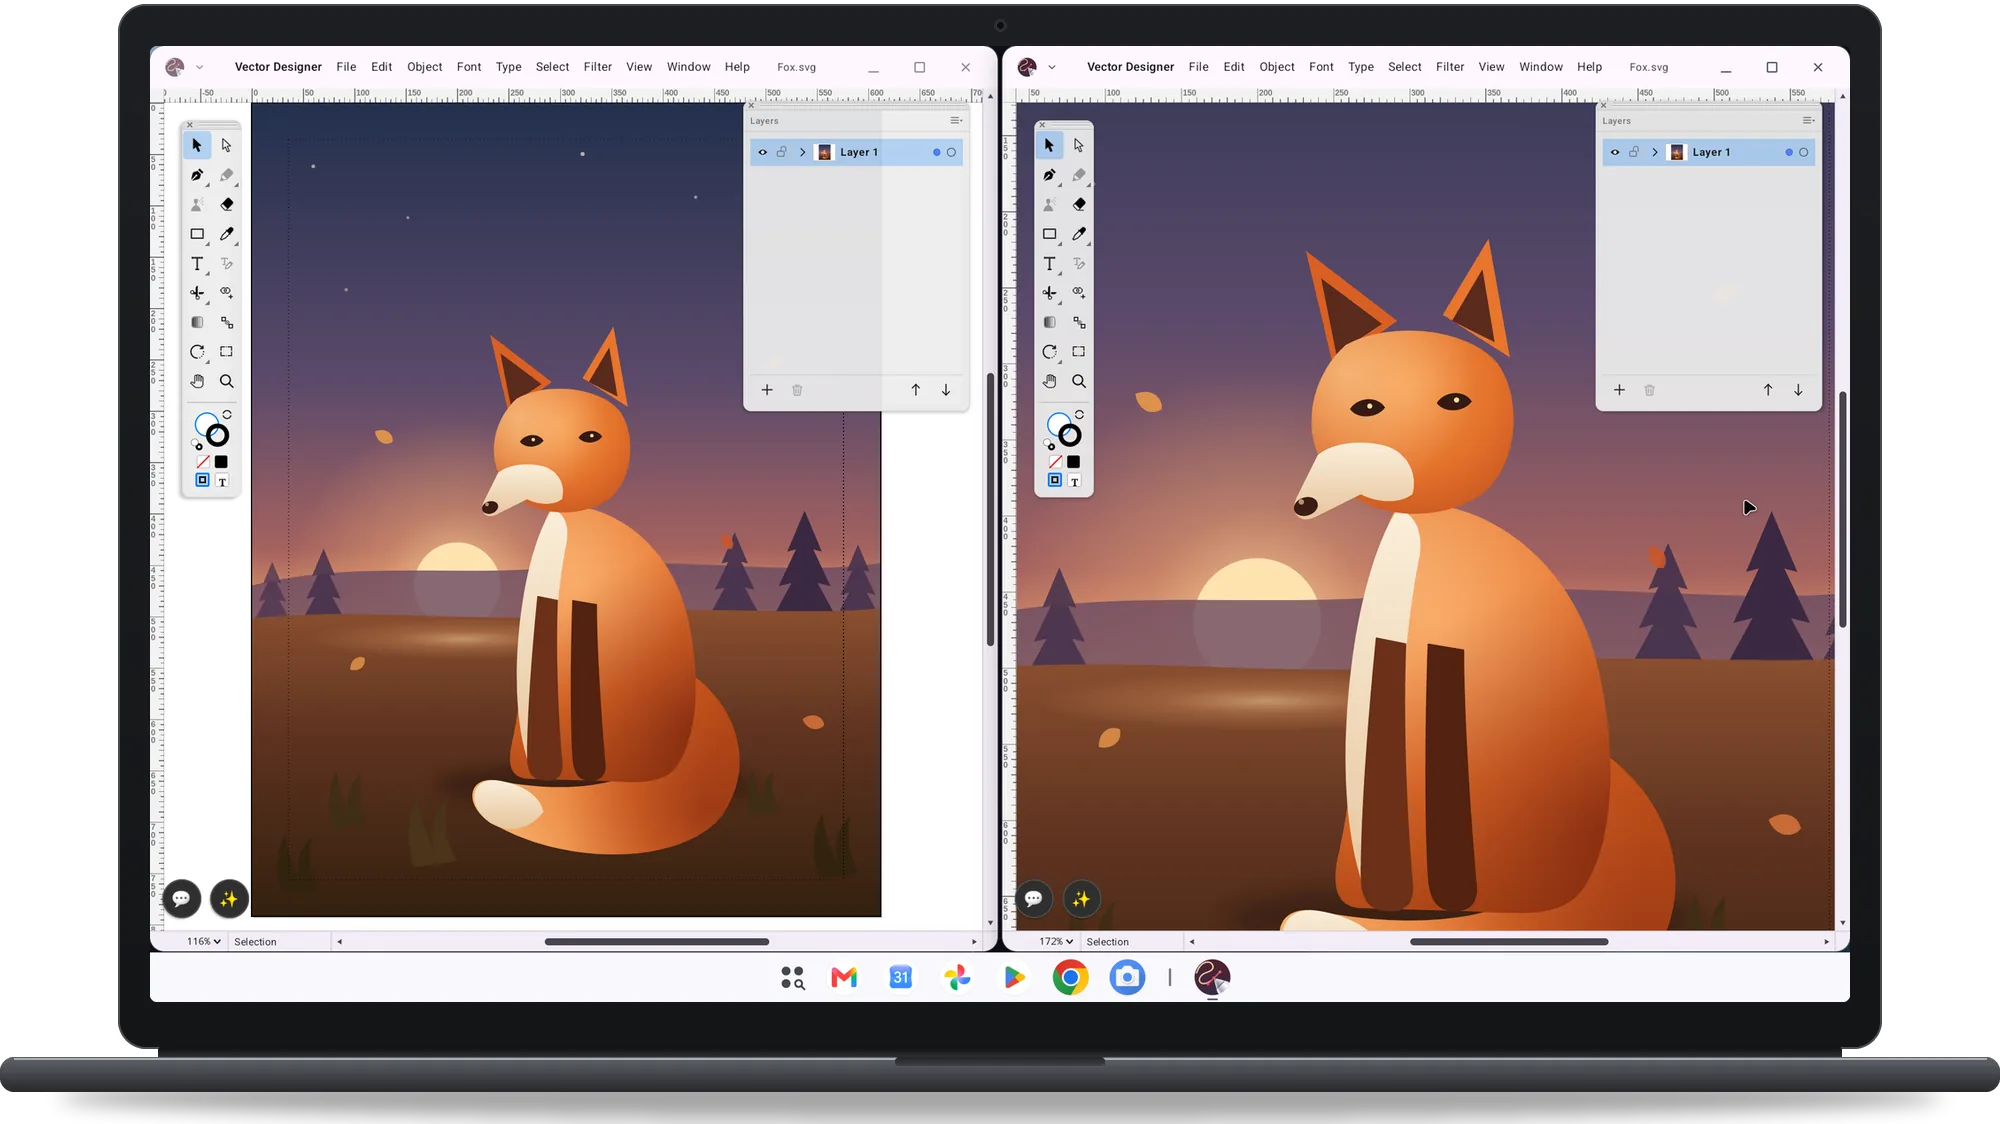This screenshot has width=2000, height=1124.
Task: Click Layer 1 target circle in right window
Action: (1803, 152)
